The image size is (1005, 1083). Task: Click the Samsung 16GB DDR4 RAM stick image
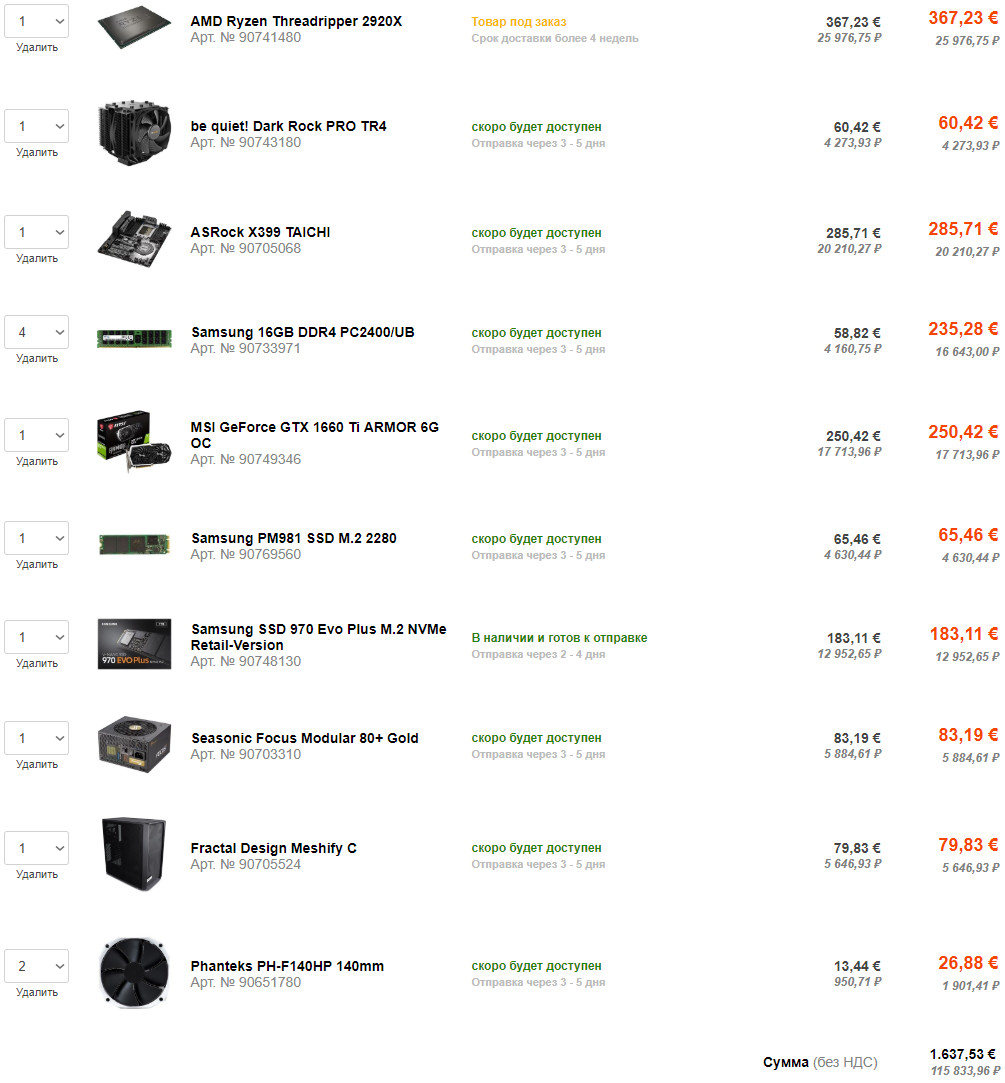[134, 338]
